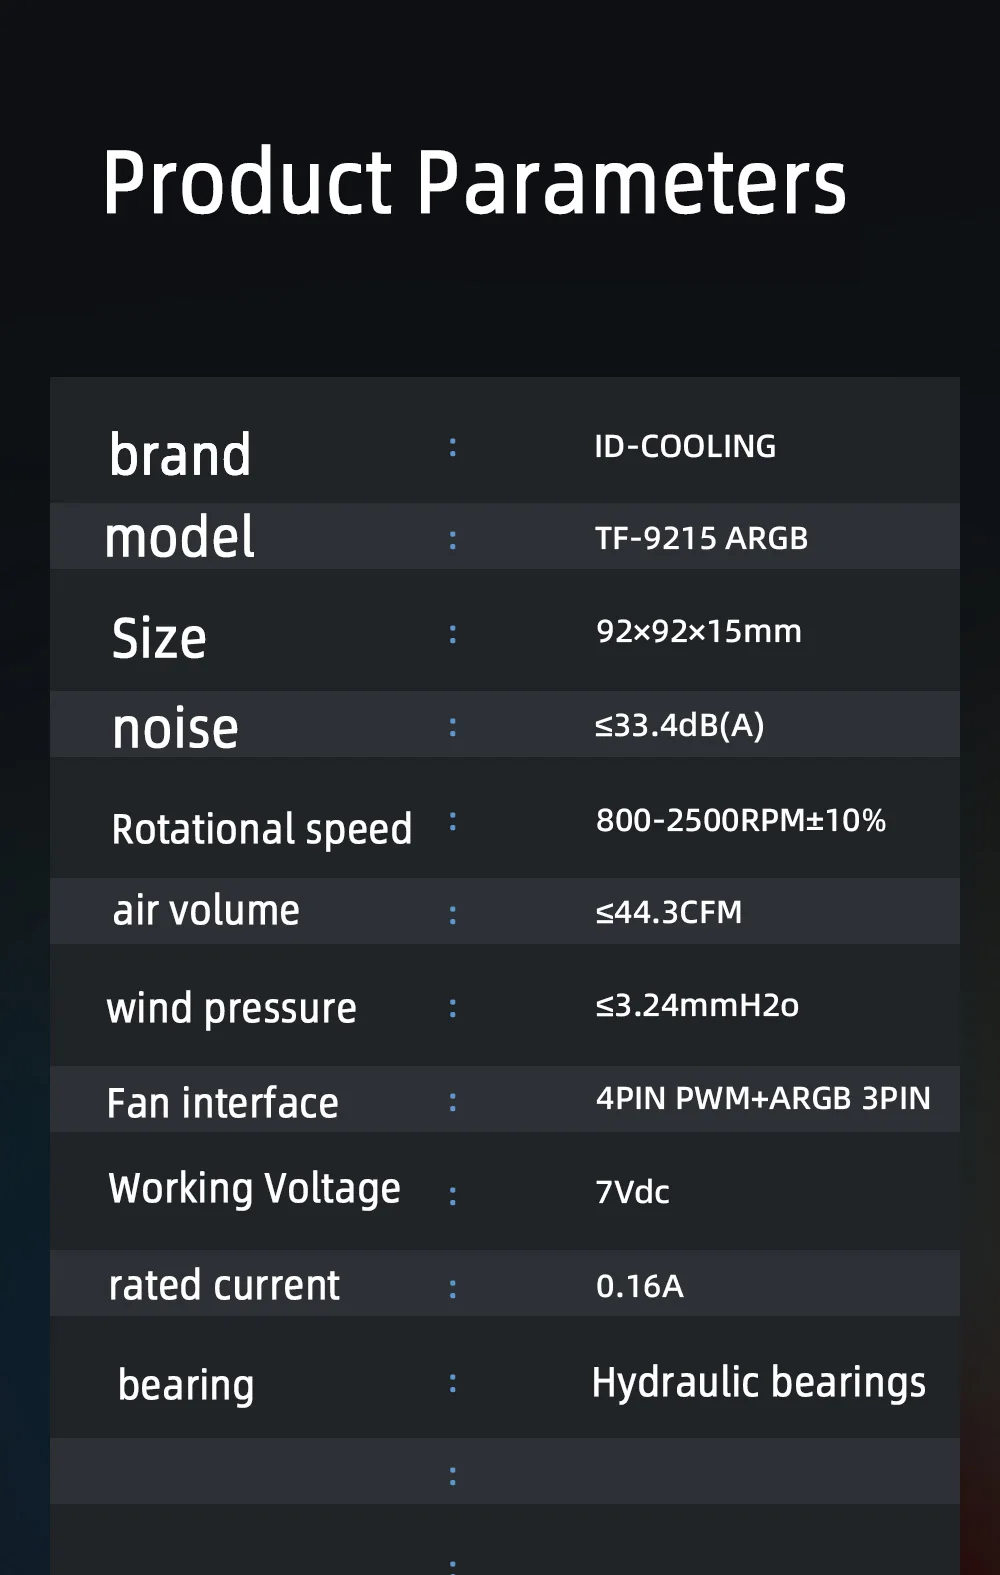Click the ≤3.24mmH2o value
The image size is (1000, 1575).
697,1005
